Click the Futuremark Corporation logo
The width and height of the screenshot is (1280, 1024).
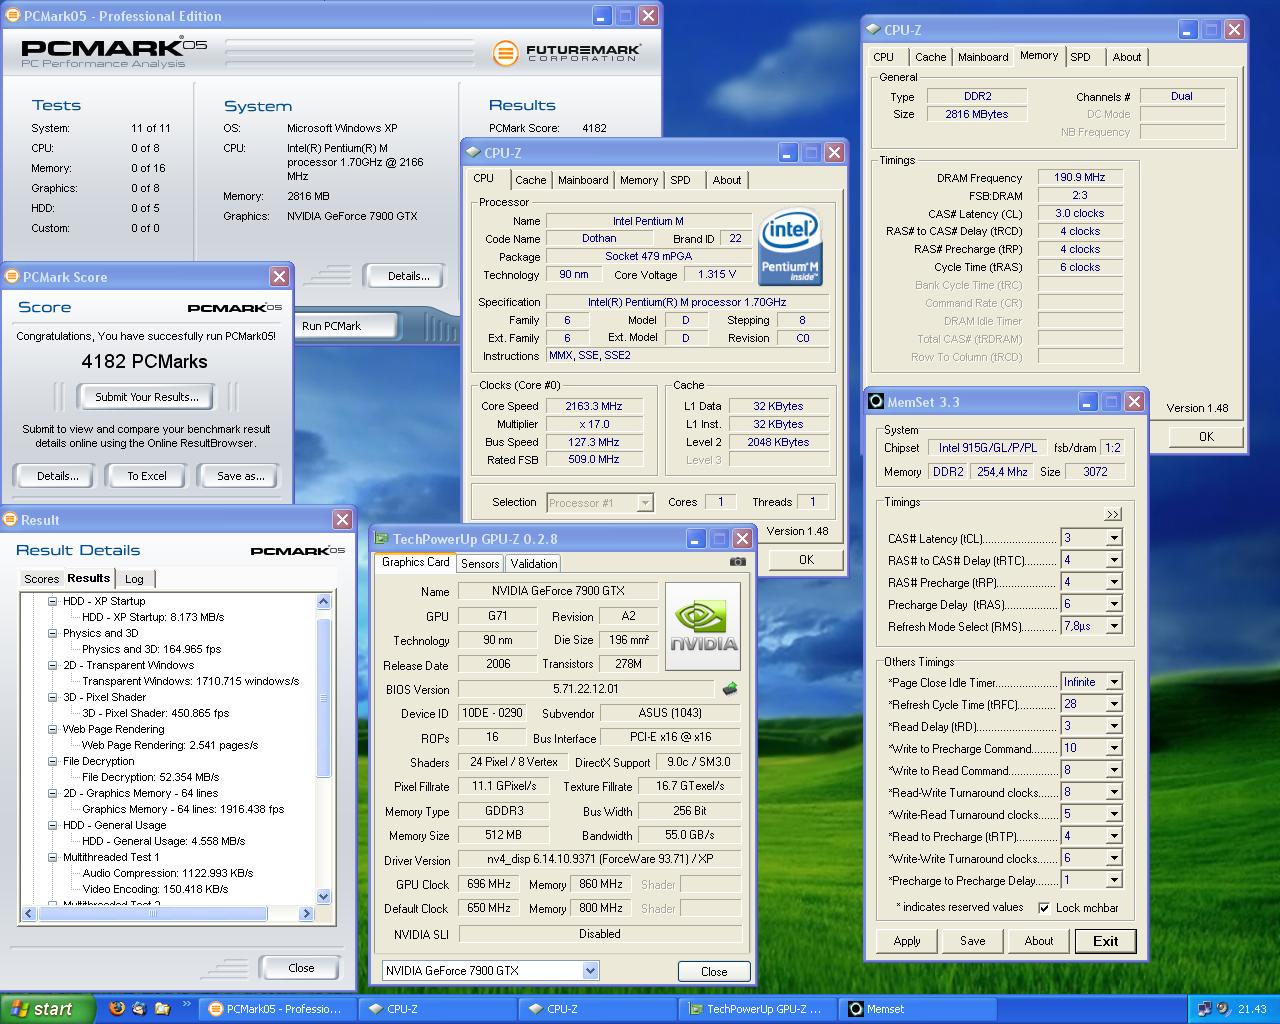tap(568, 52)
